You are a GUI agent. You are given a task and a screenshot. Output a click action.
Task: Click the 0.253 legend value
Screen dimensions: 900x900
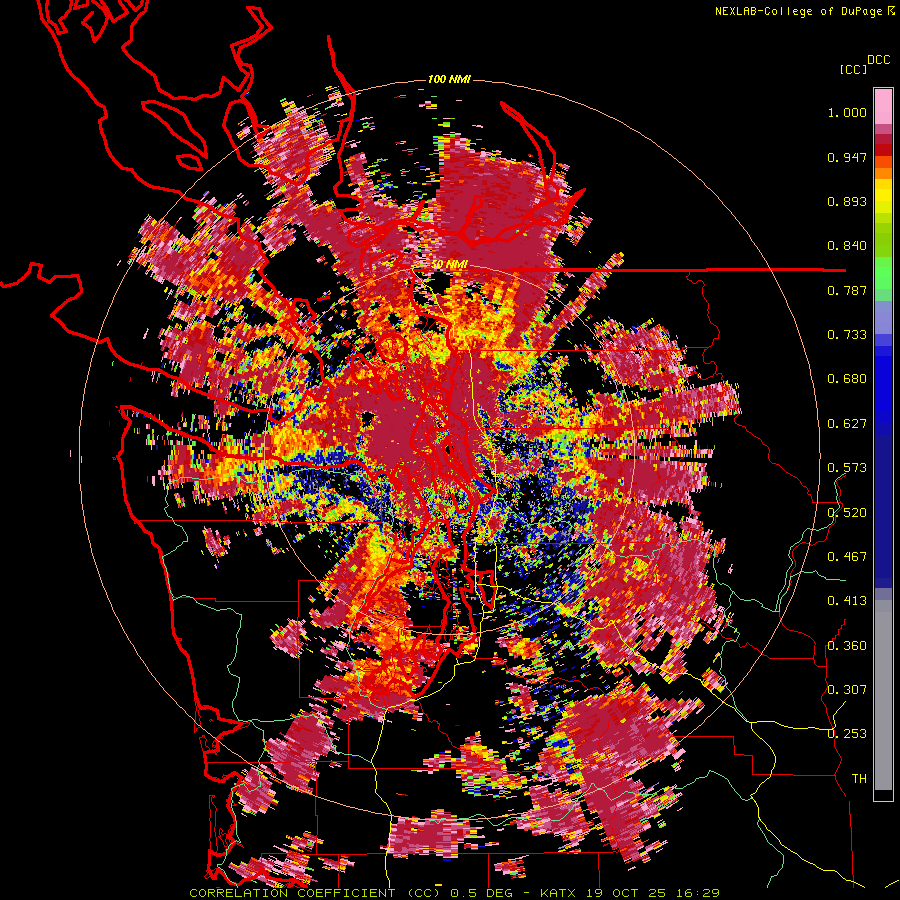pyautogui.click(x=847, y=734)
